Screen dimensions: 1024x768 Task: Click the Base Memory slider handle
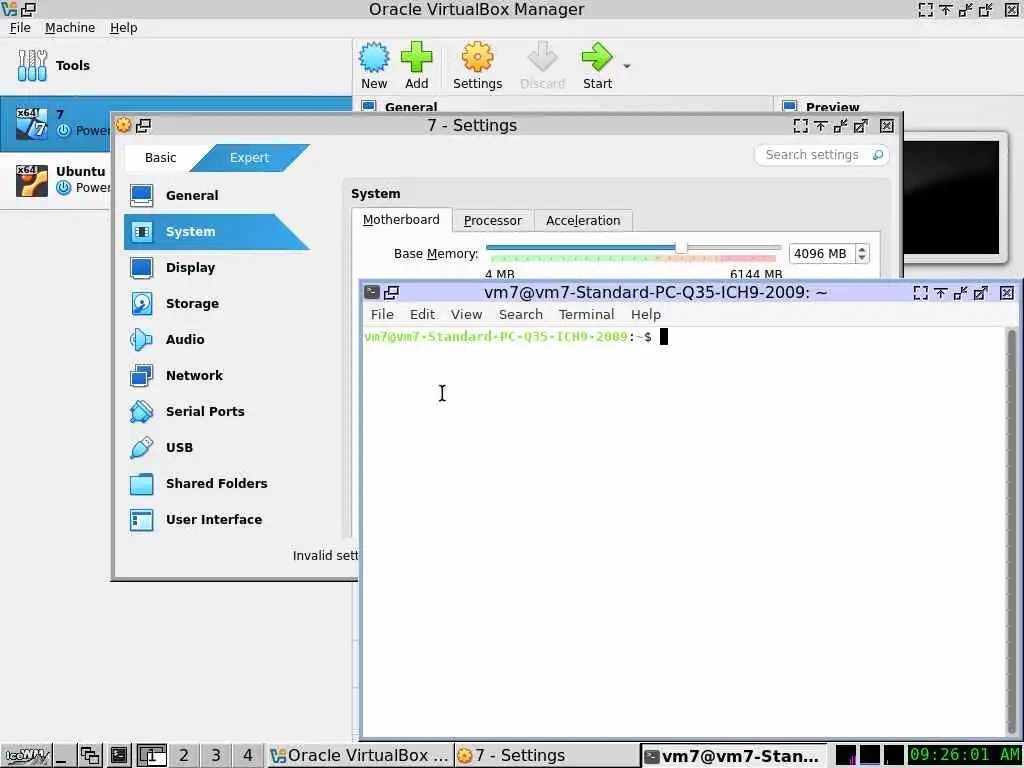[x=681, y=248]
